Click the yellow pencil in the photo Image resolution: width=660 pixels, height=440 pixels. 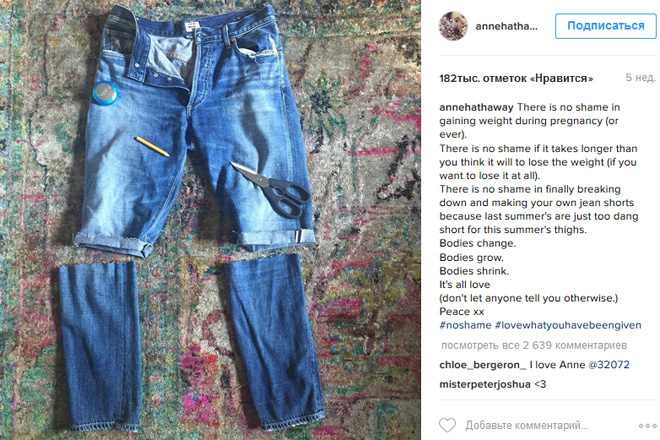152,146
